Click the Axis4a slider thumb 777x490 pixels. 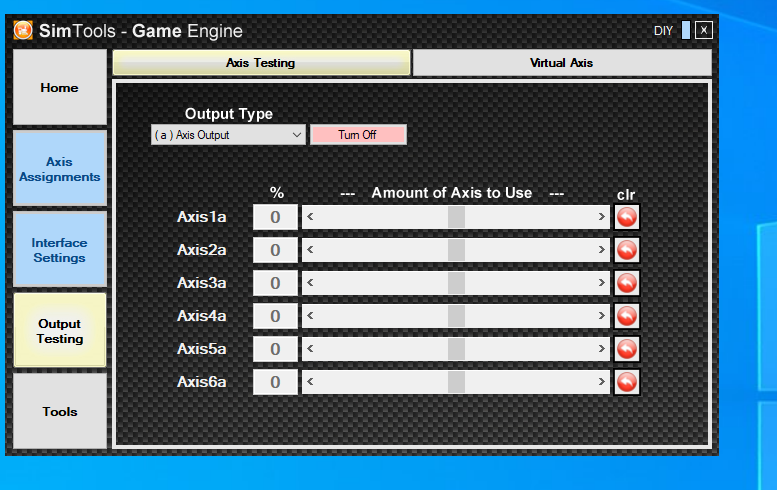pyautogui.click(x=456, y=316)
